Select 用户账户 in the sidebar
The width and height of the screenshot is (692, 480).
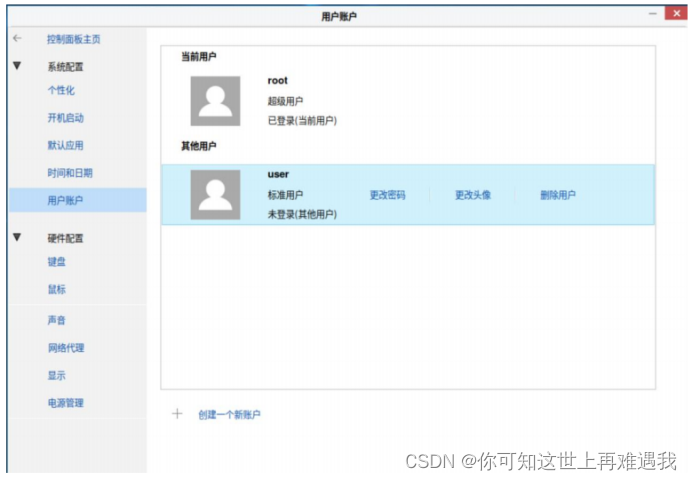coord(78,200)
